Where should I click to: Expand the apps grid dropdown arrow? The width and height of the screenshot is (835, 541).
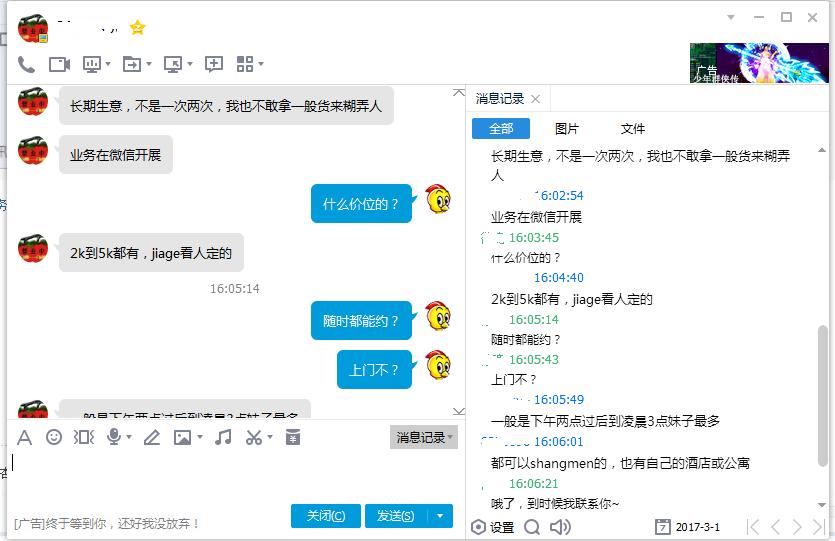click(261, 64)
